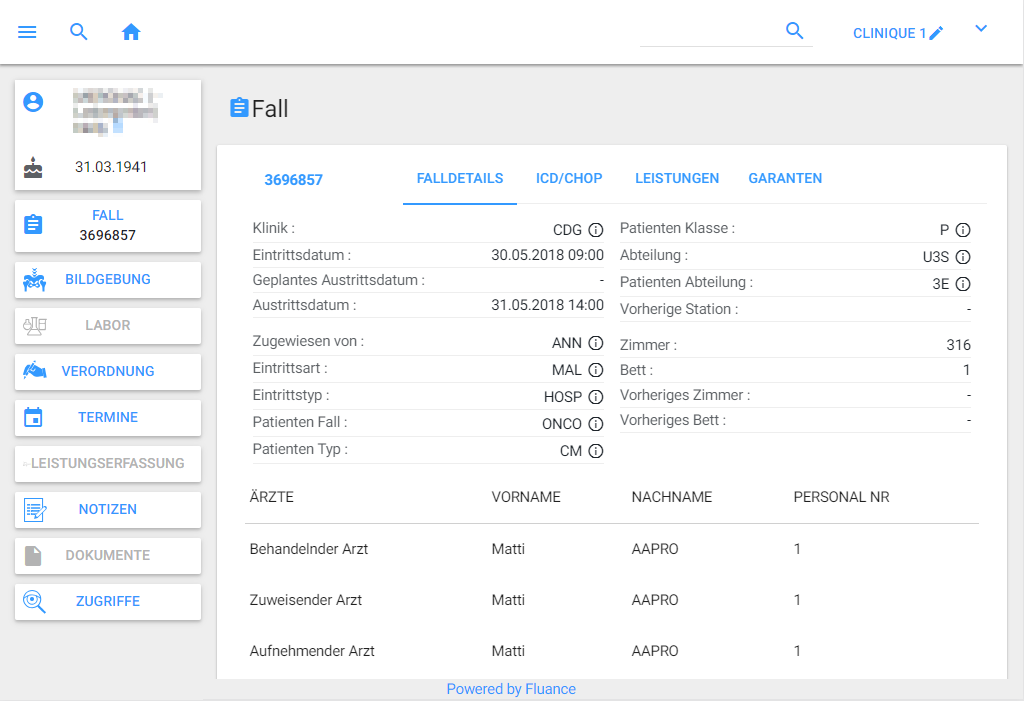
Task: Expand the top-right user dropdown chevron
Action: coord(981,29)
